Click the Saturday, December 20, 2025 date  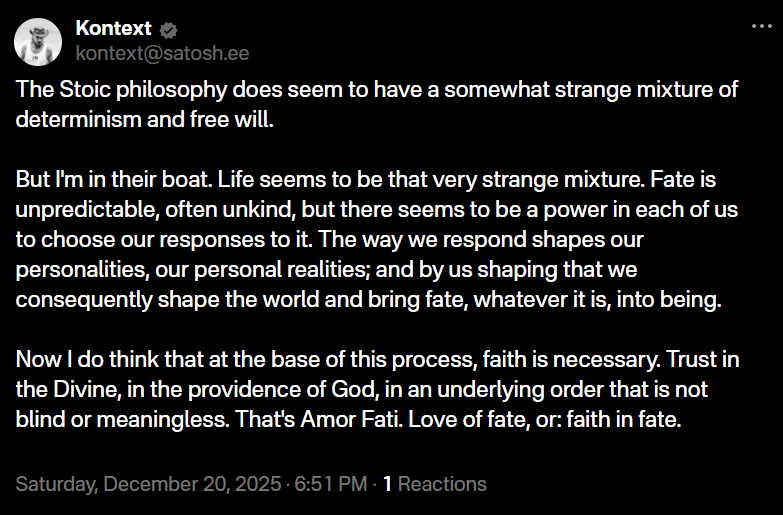click(x=148, y=485)
